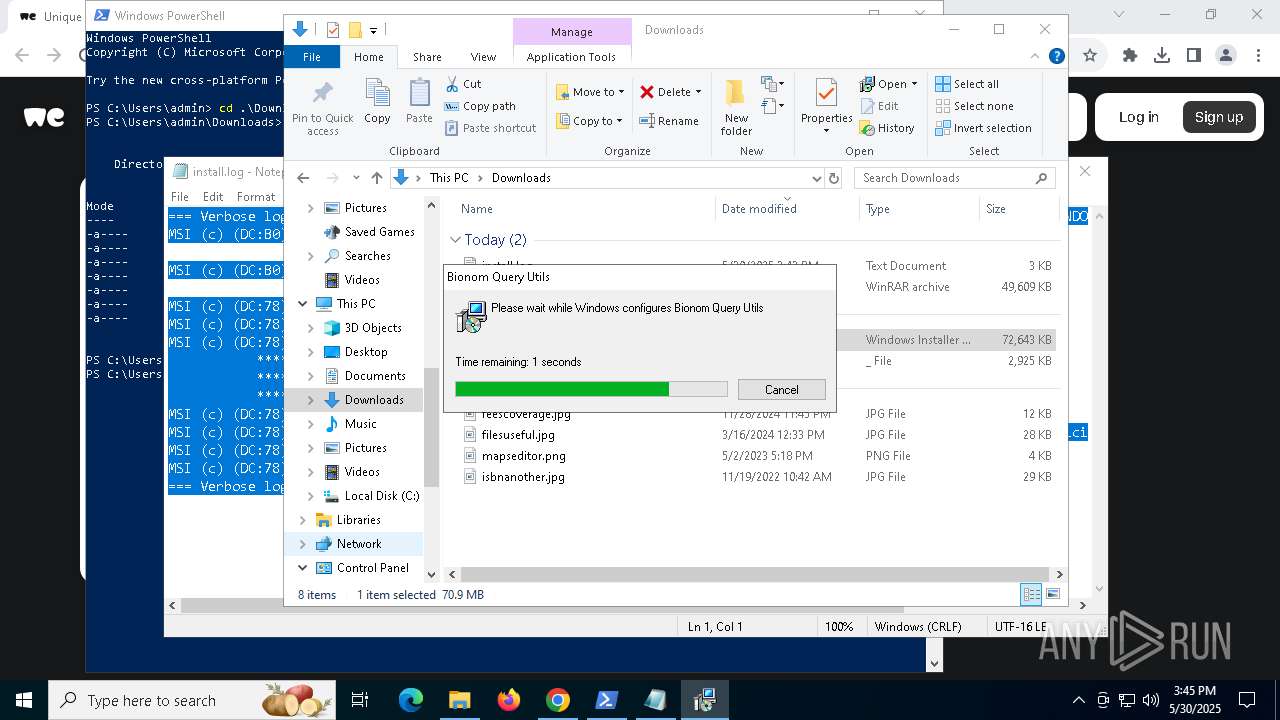Open Microsoft Edge from taskbar

tap(411, 700)
